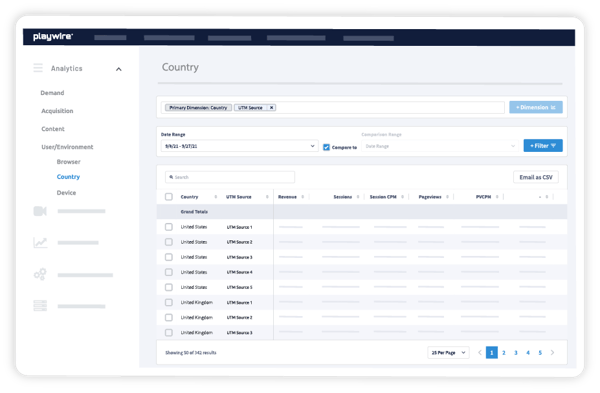The image size is (600, 393).
Task: Check the United Kingdom UTM Source 2 row
Action: [169, 318]
